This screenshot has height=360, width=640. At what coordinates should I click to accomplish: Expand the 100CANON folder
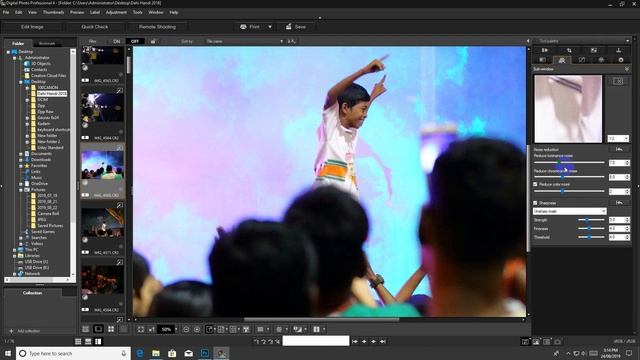pyautogui.click(x=27, y=88)
